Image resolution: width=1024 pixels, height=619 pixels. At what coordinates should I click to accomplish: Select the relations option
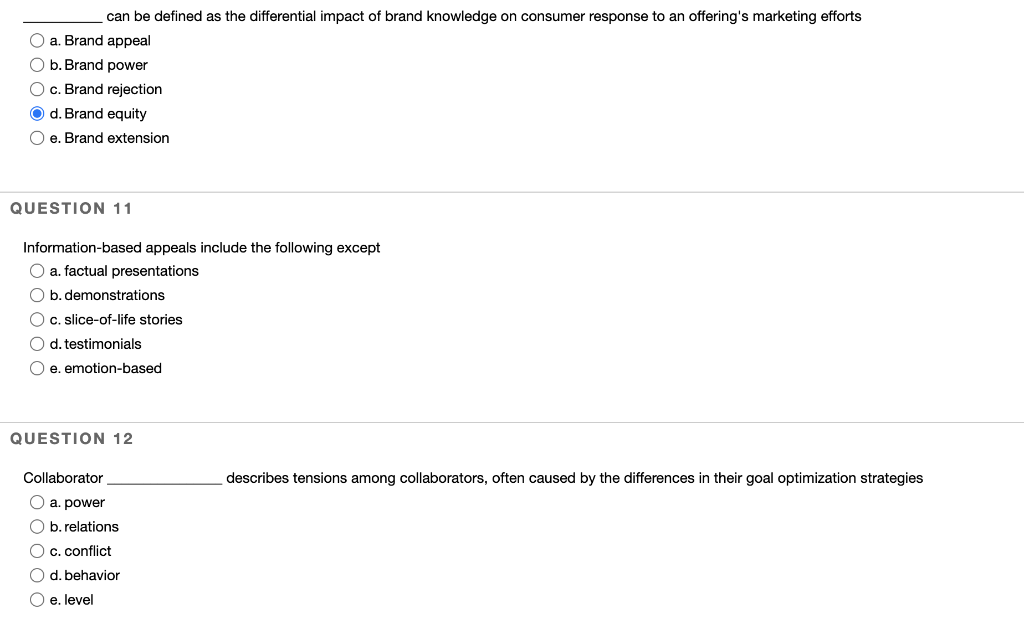pyautogui.click(x=37, y=527)
